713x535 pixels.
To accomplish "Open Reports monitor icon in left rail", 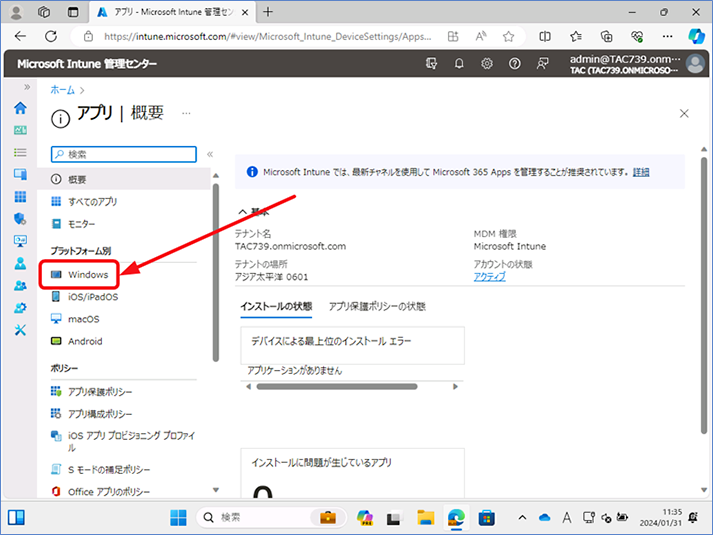I will coord(20,241).
